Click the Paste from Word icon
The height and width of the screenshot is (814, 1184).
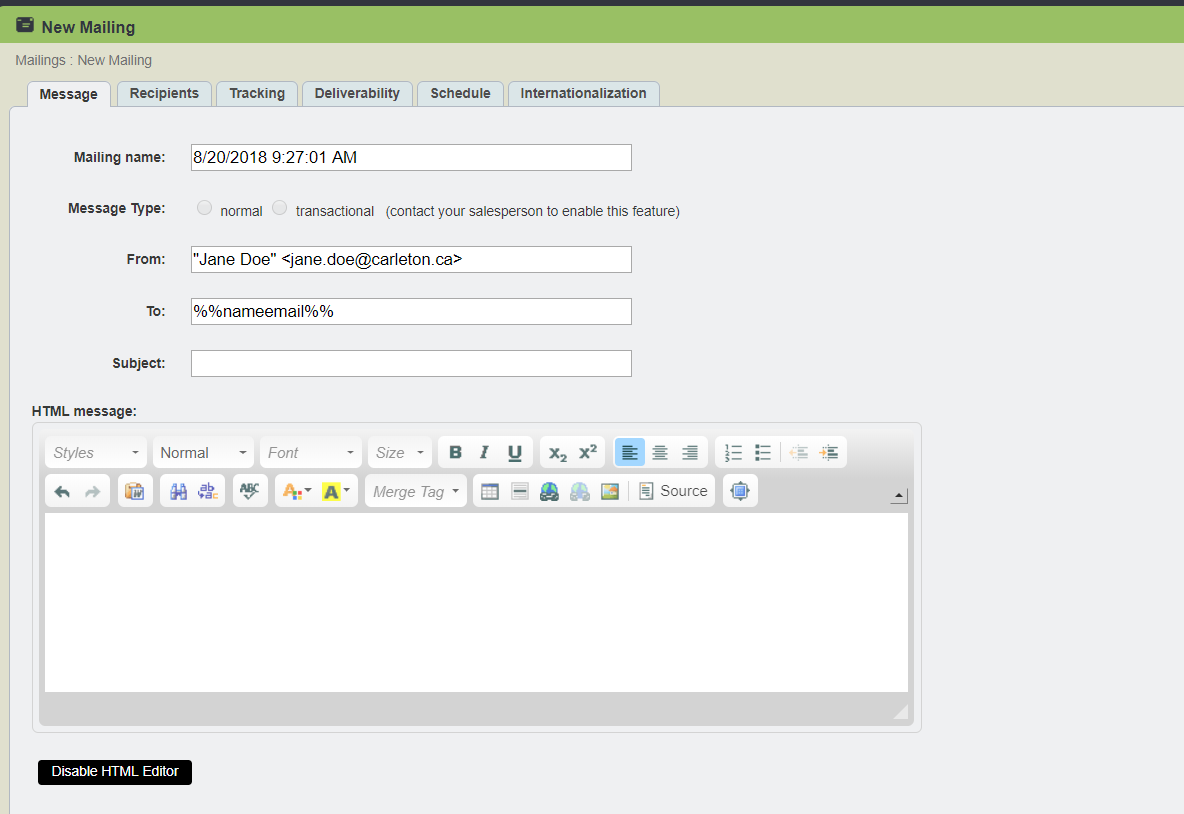135,491
